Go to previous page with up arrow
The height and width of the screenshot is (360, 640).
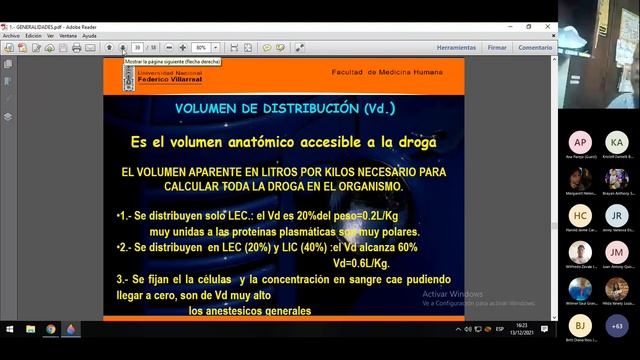coord(109,48)
